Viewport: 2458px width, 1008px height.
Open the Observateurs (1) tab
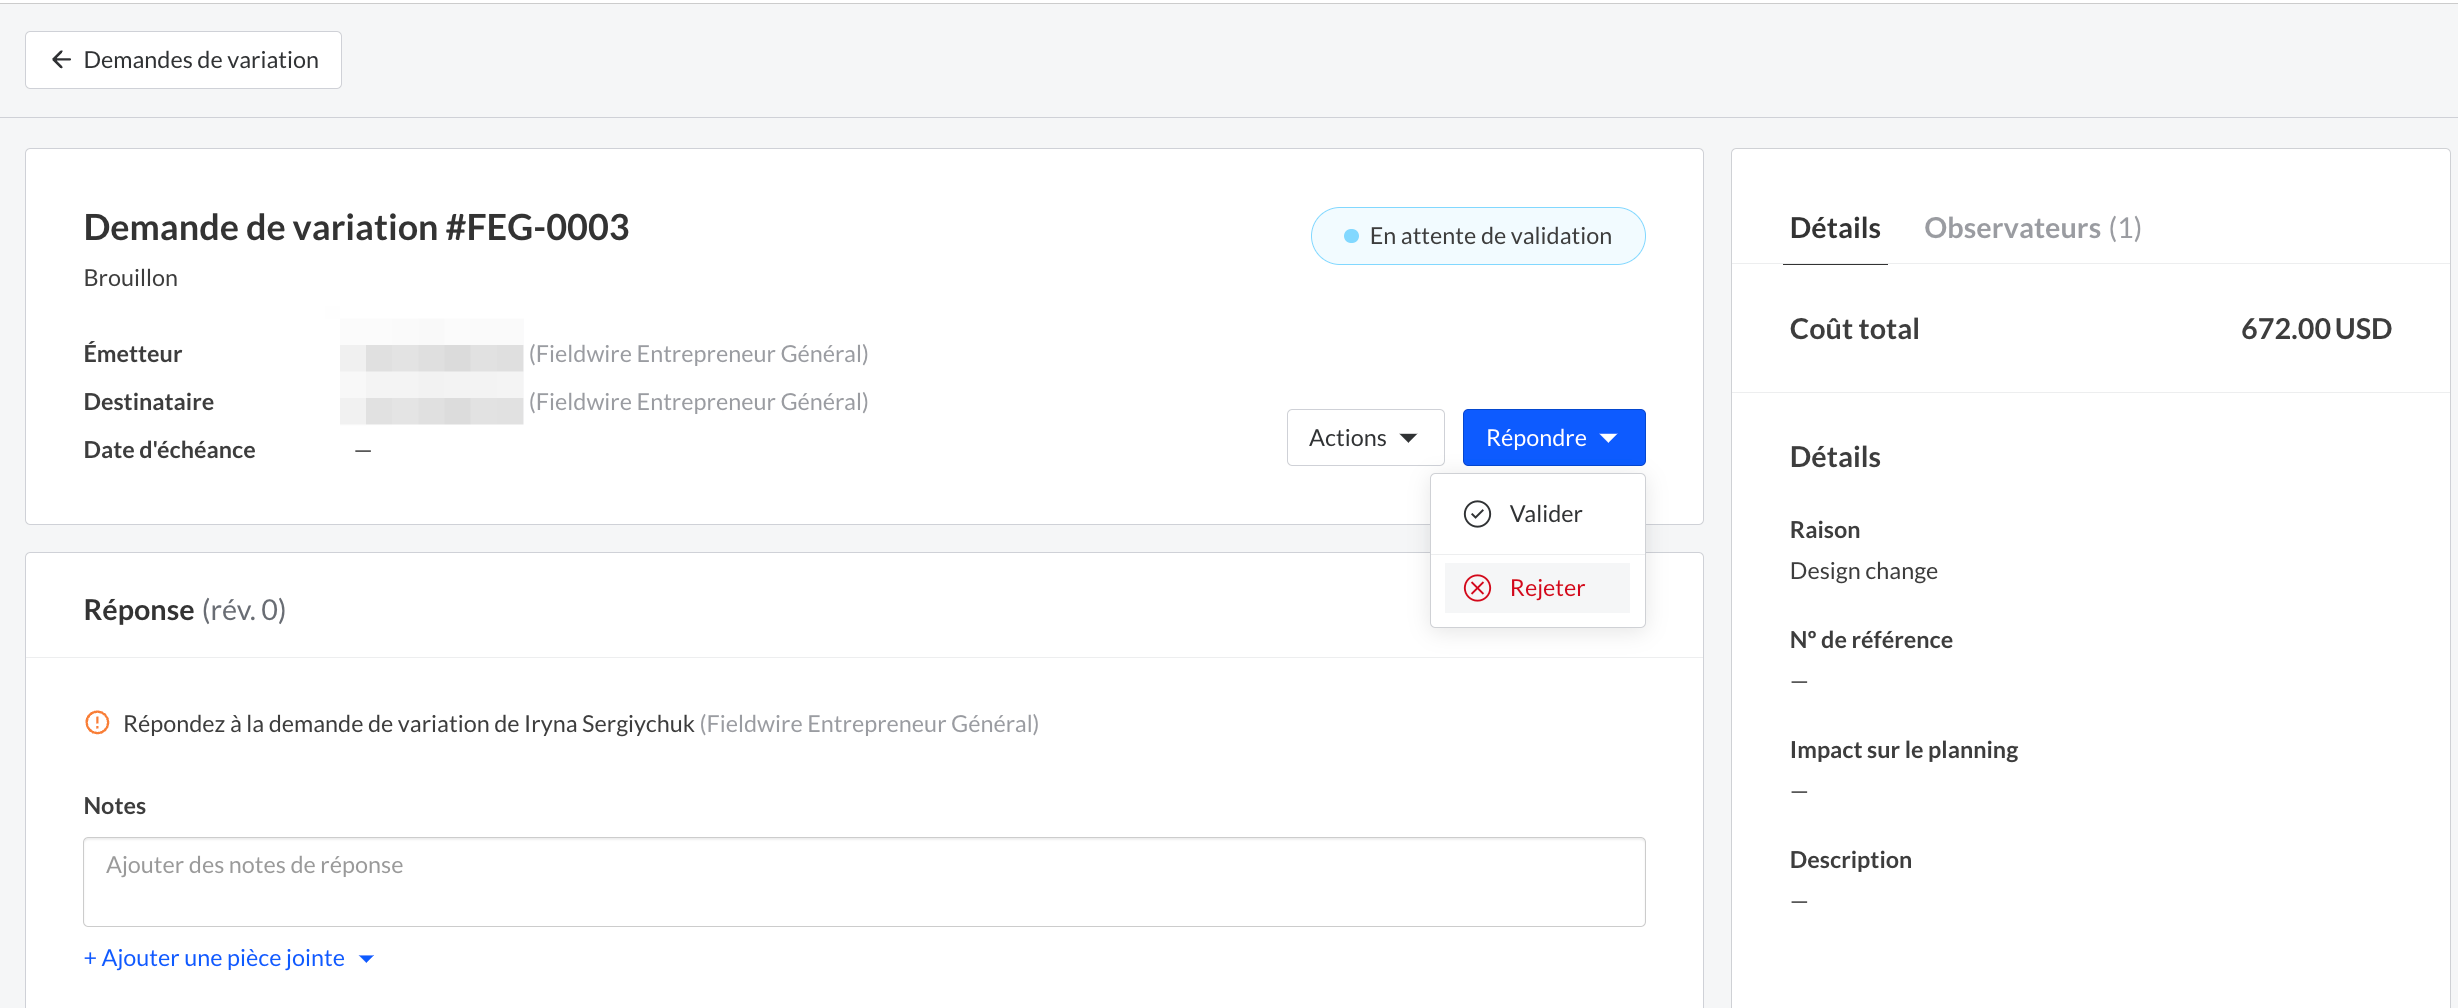[x=2033, y=229]
